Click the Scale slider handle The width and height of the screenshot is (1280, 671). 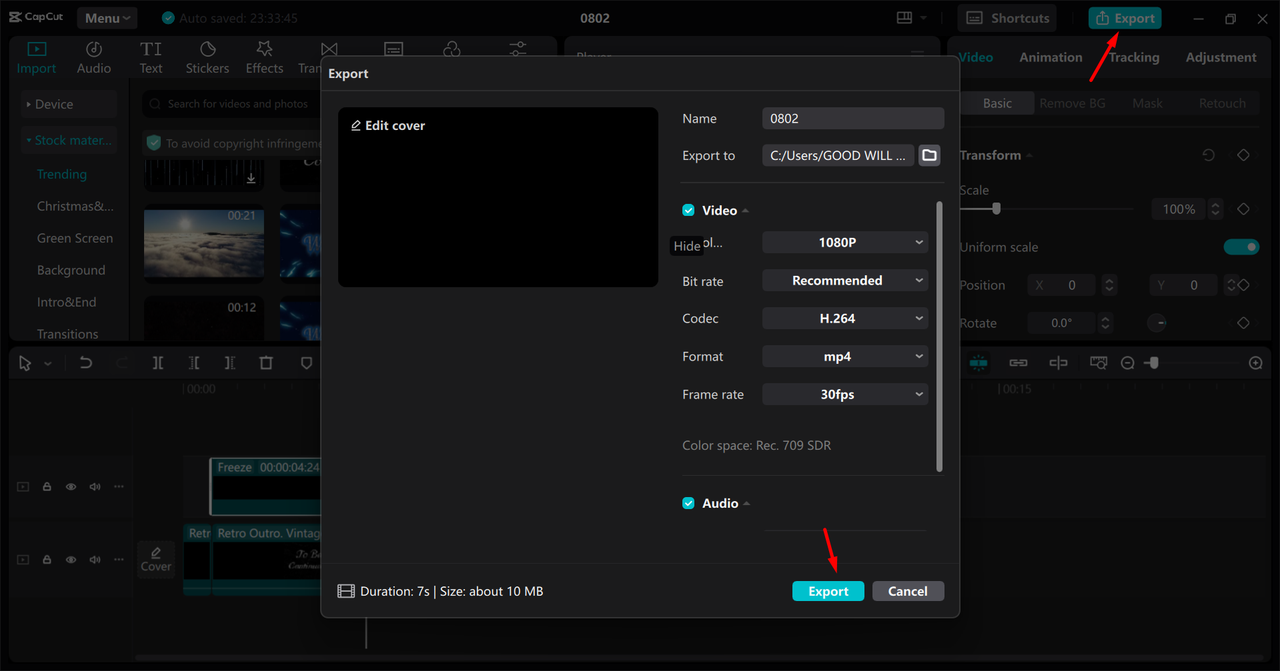click(x=996, y=209)
